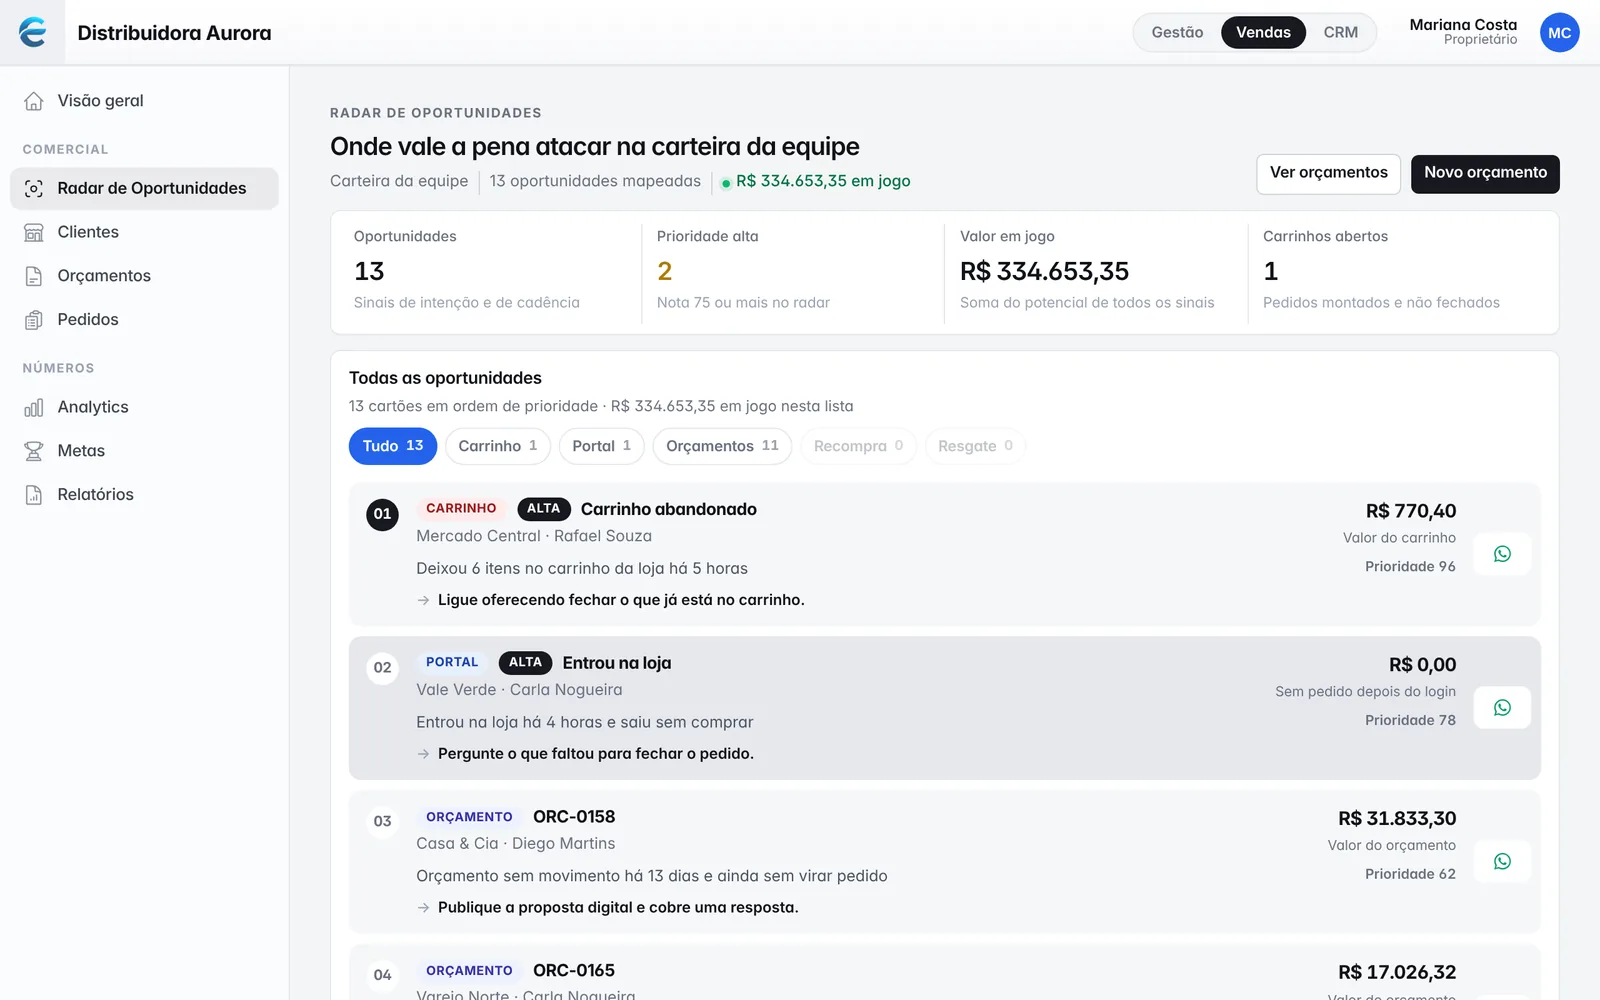Viewport: 1600px width, 1000px height.
Task: Click the CARRINHO tag badge
Action: (461, 509)
